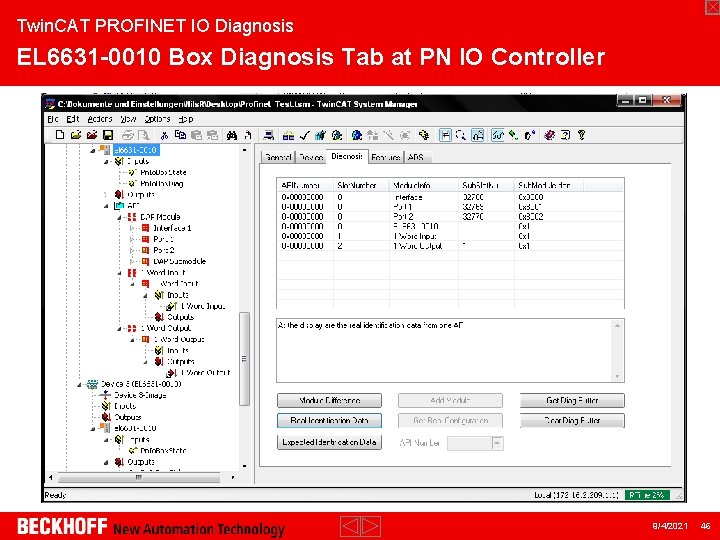Viewport: 720px width, 540px height.
Task: Click the Open file folder icon
Action: 76,135
